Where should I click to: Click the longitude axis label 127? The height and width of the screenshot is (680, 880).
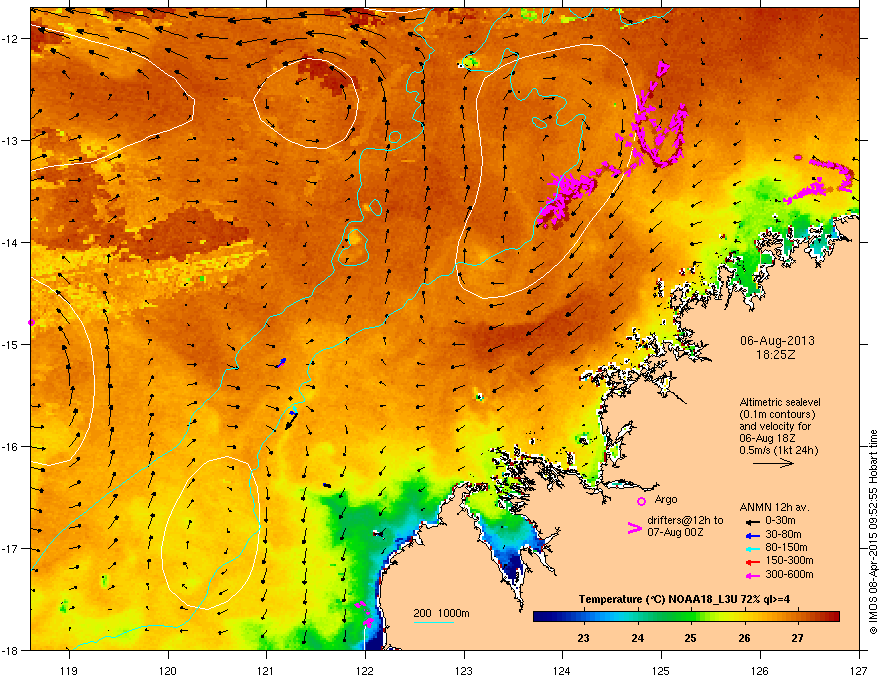coord(859,670)
